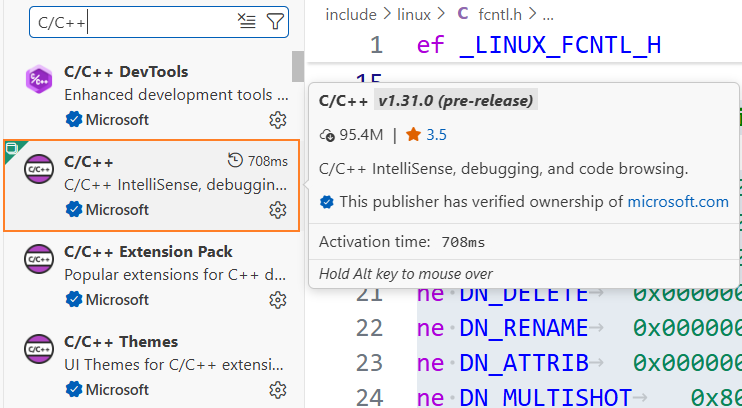The height and width of the screenshot is (408, 742).
Task: Click DN_ATTRIB in the editor
Action: 524,363
